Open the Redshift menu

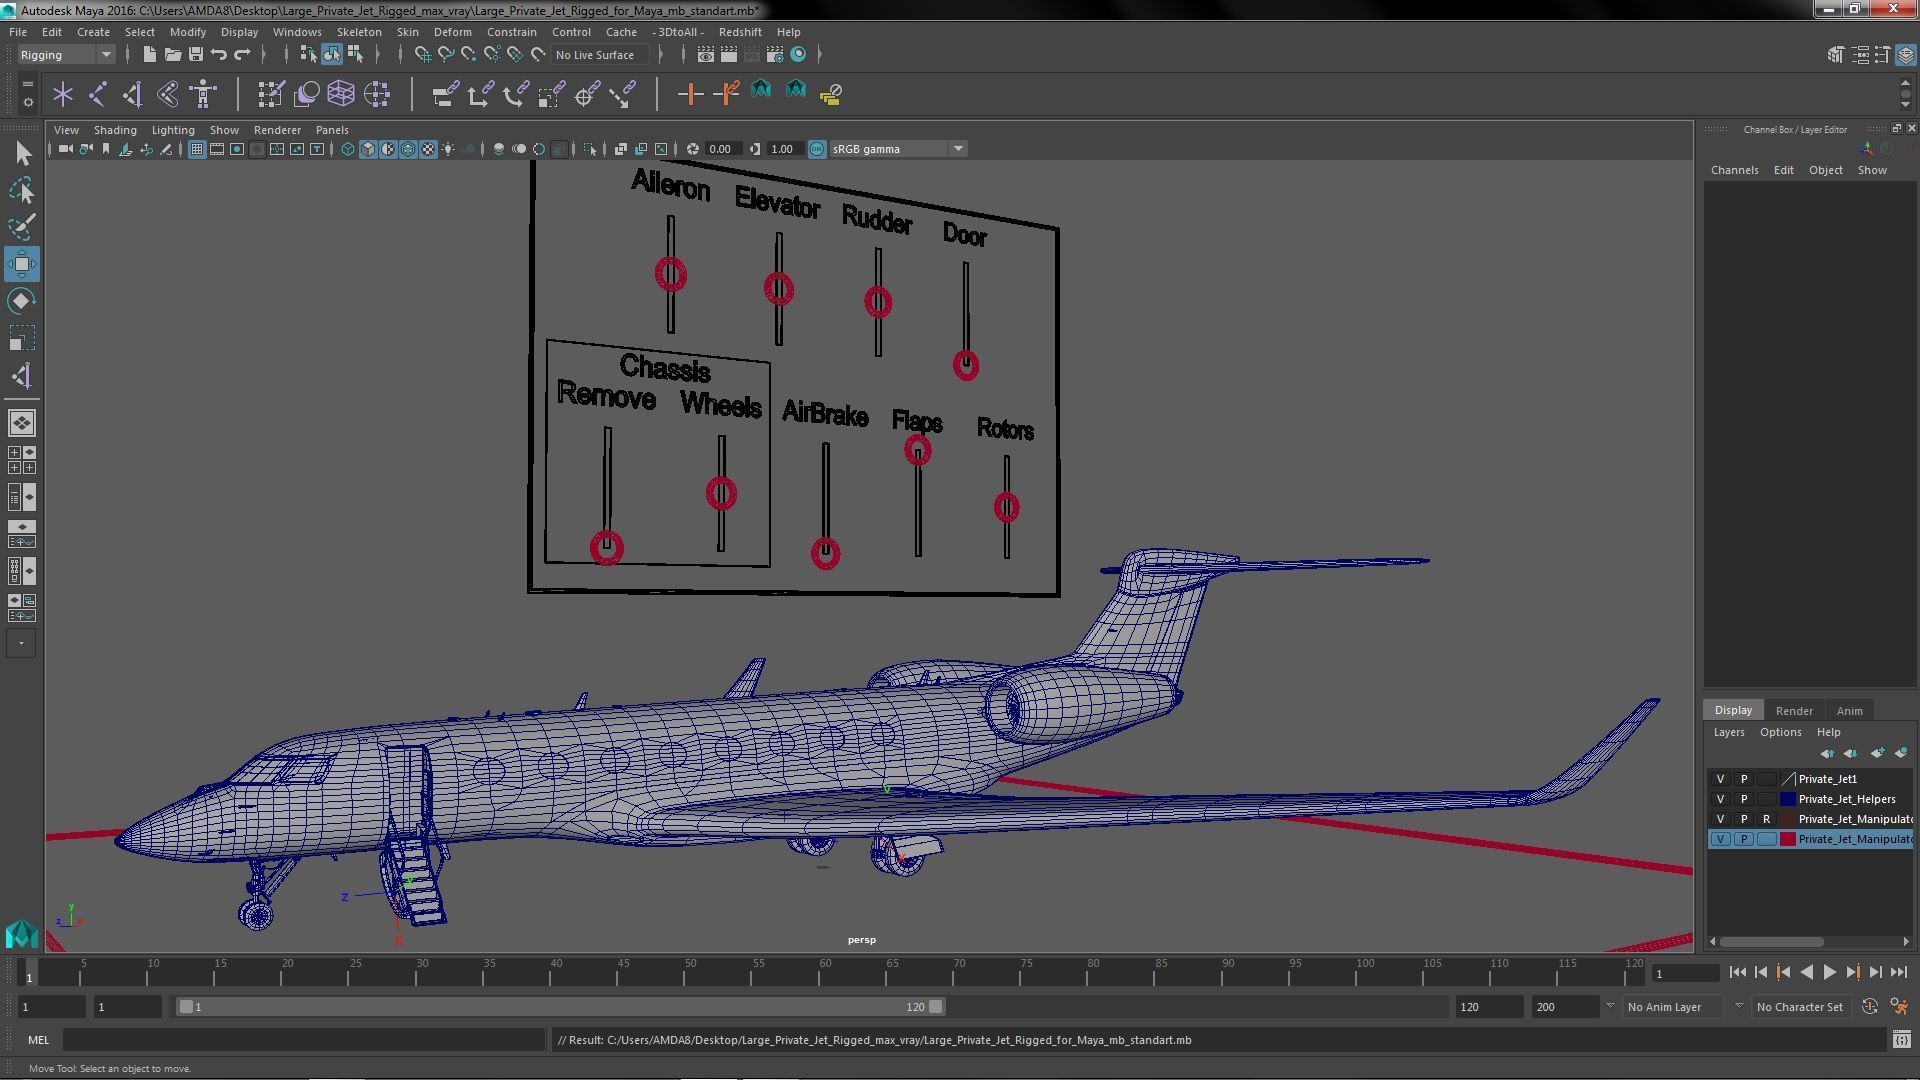pyautogui.click(x=739, y=32)
